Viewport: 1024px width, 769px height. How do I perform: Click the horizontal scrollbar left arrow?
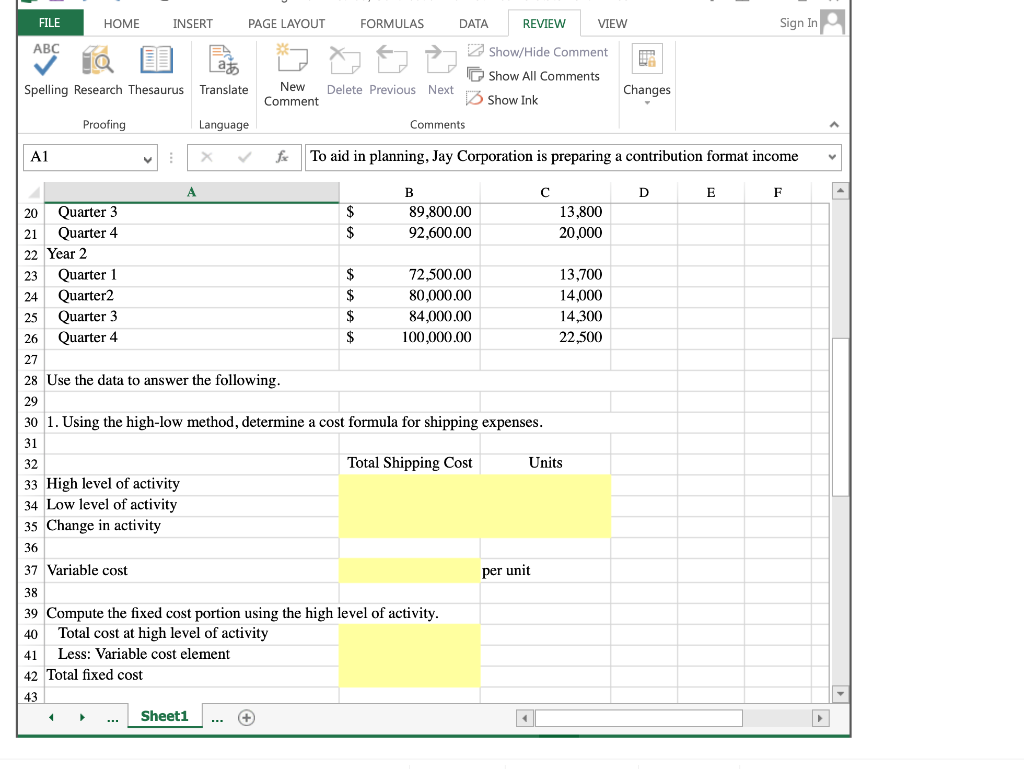tap(524, 719)
